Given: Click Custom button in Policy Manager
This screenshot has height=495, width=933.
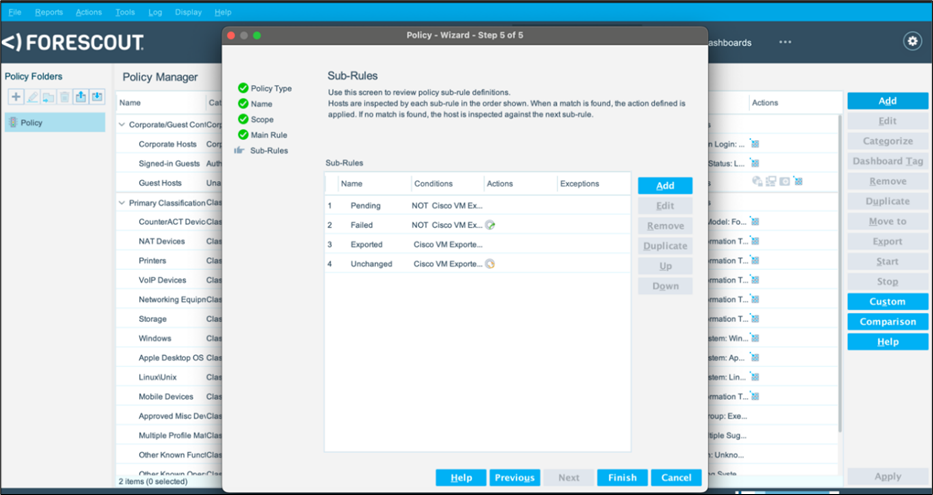Looking at the screenshot, I should pyautogui.click(x=888, y=302).
